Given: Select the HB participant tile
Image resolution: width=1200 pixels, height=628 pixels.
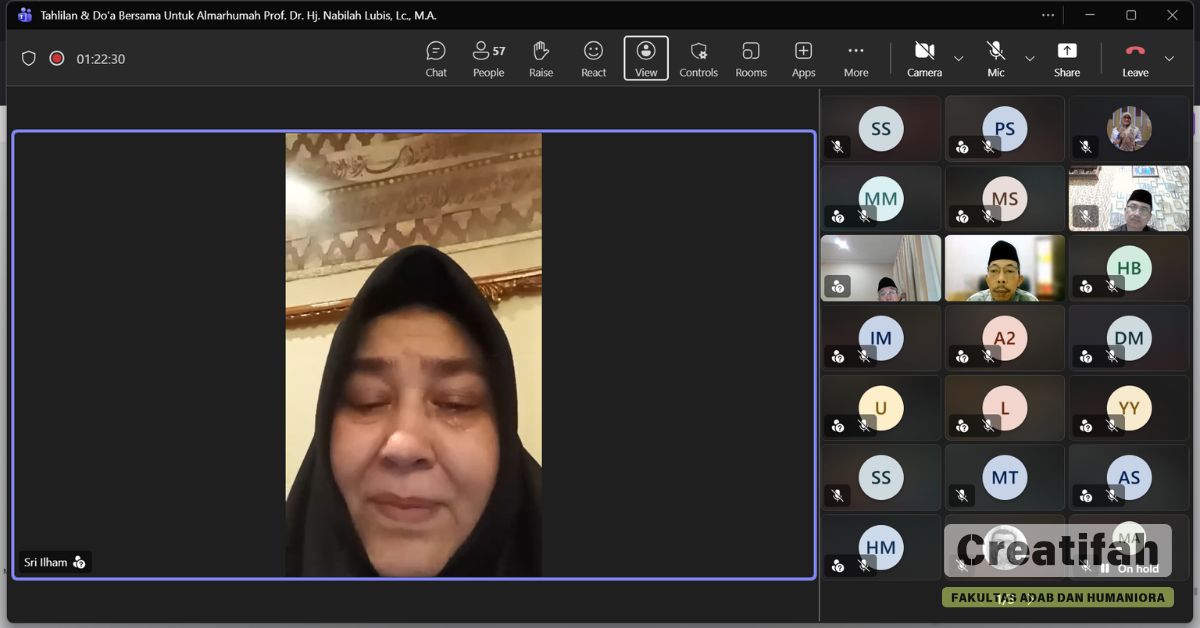Looking at the screenshot, I should pyautogui.click(x=1128, y=269).
